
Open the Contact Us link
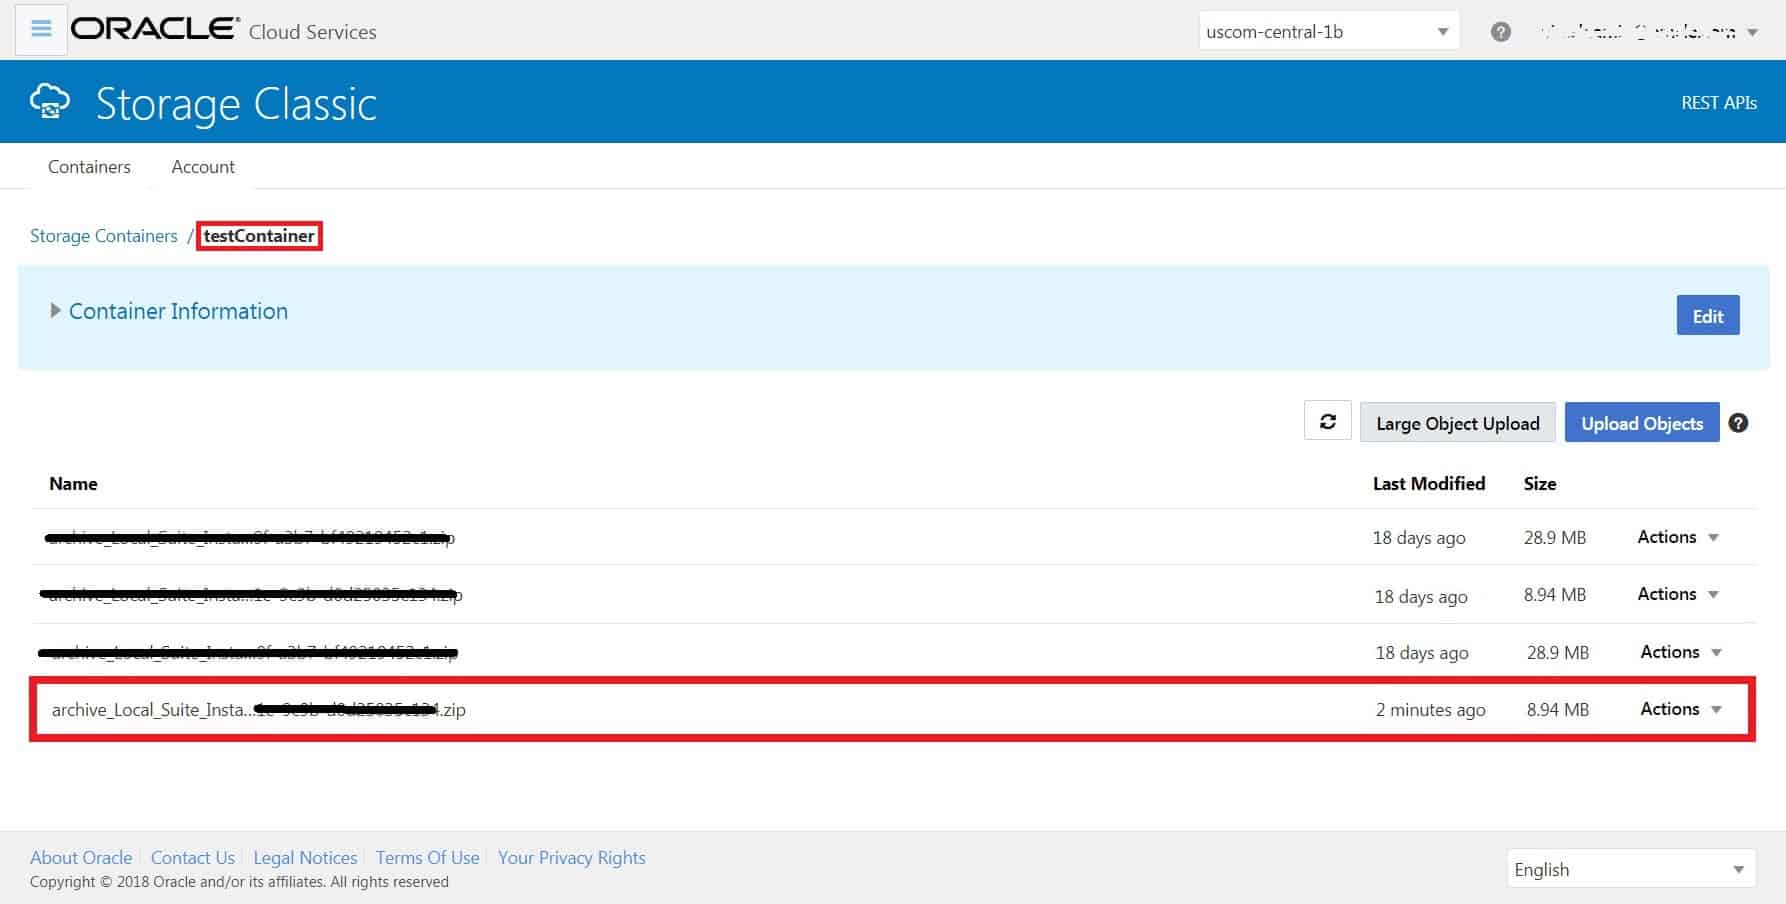(x=193, y=858)
